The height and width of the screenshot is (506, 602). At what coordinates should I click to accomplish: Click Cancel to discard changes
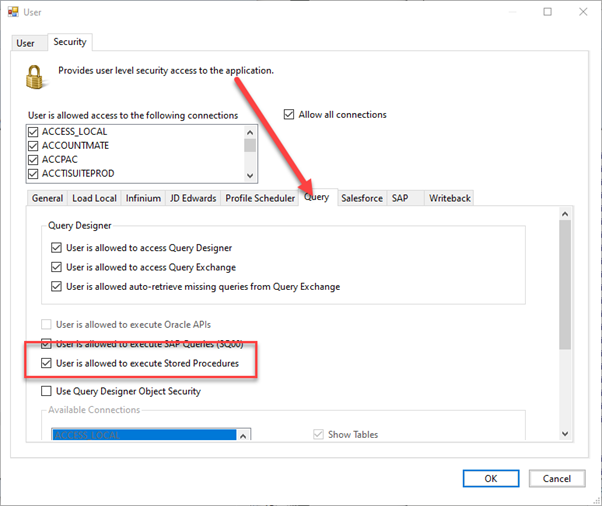(557, 478)
